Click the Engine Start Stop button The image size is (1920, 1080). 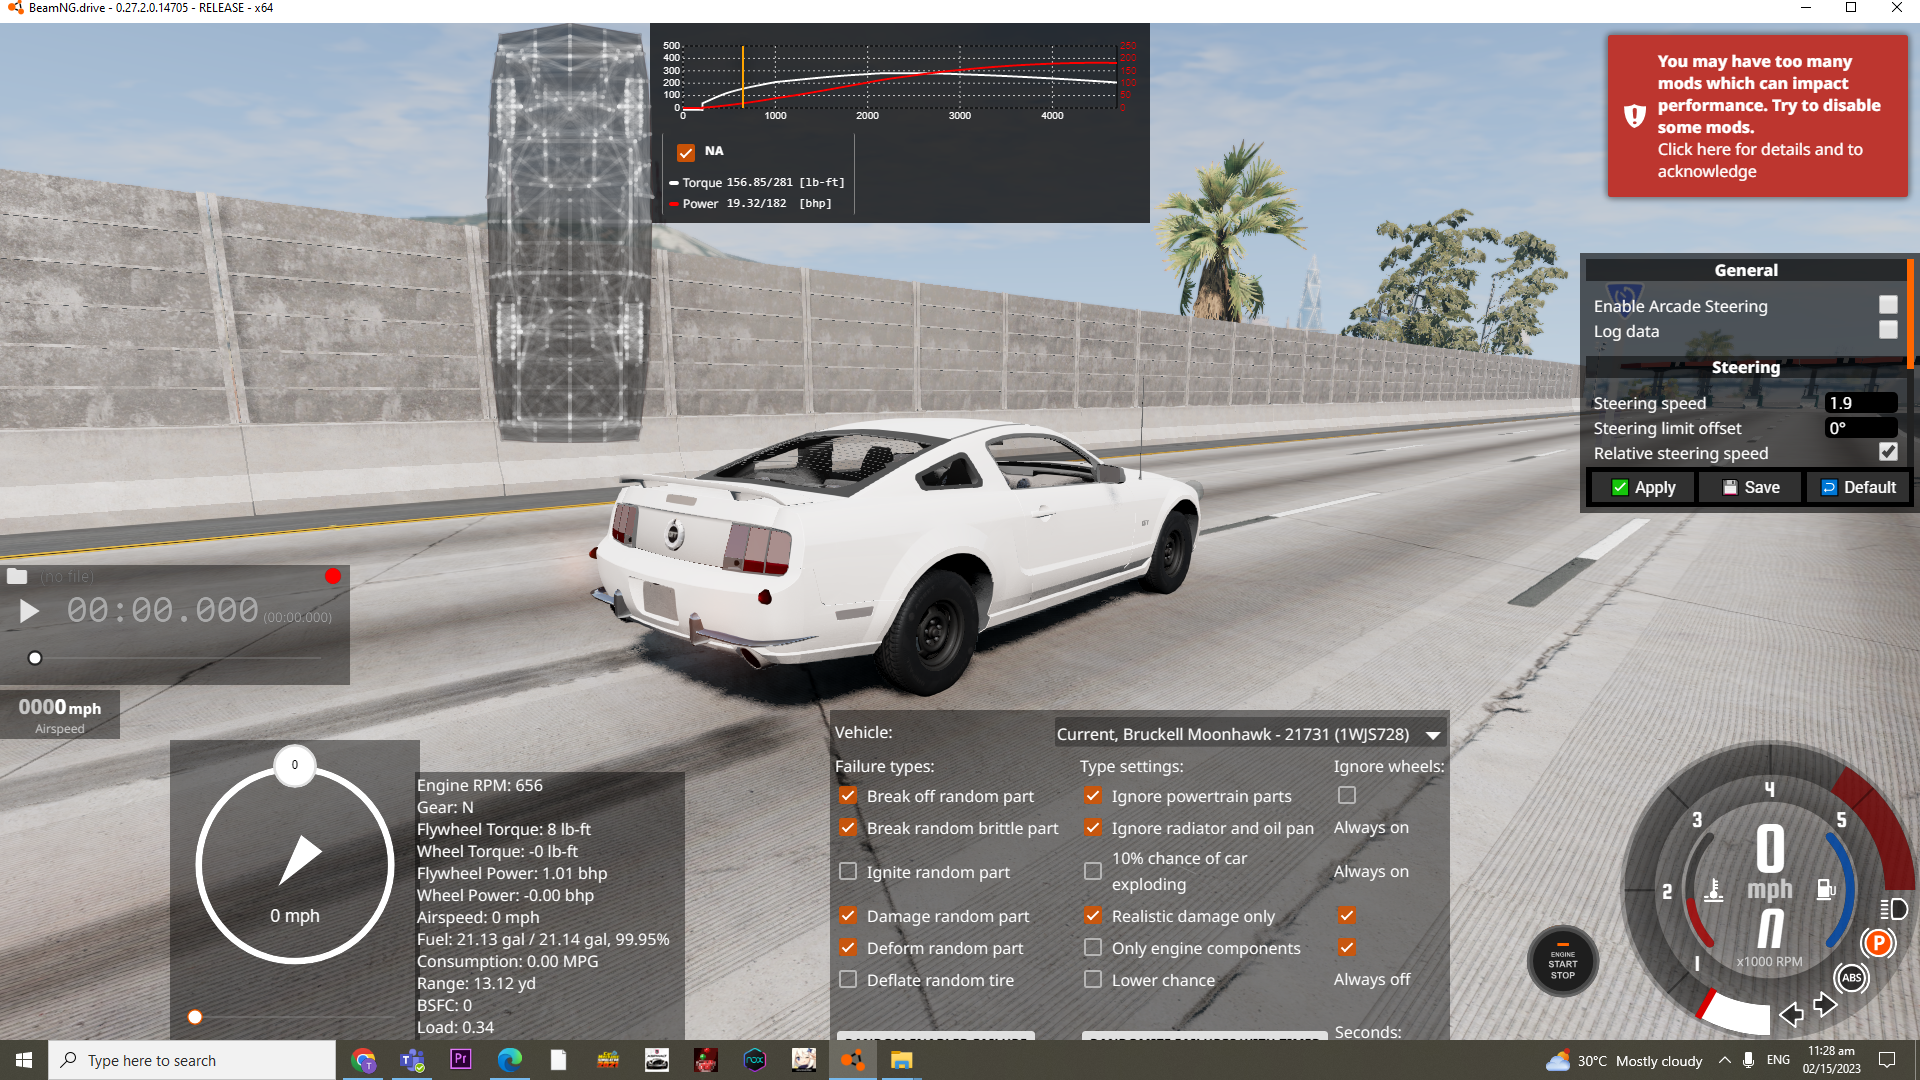tap(1562, 963)
